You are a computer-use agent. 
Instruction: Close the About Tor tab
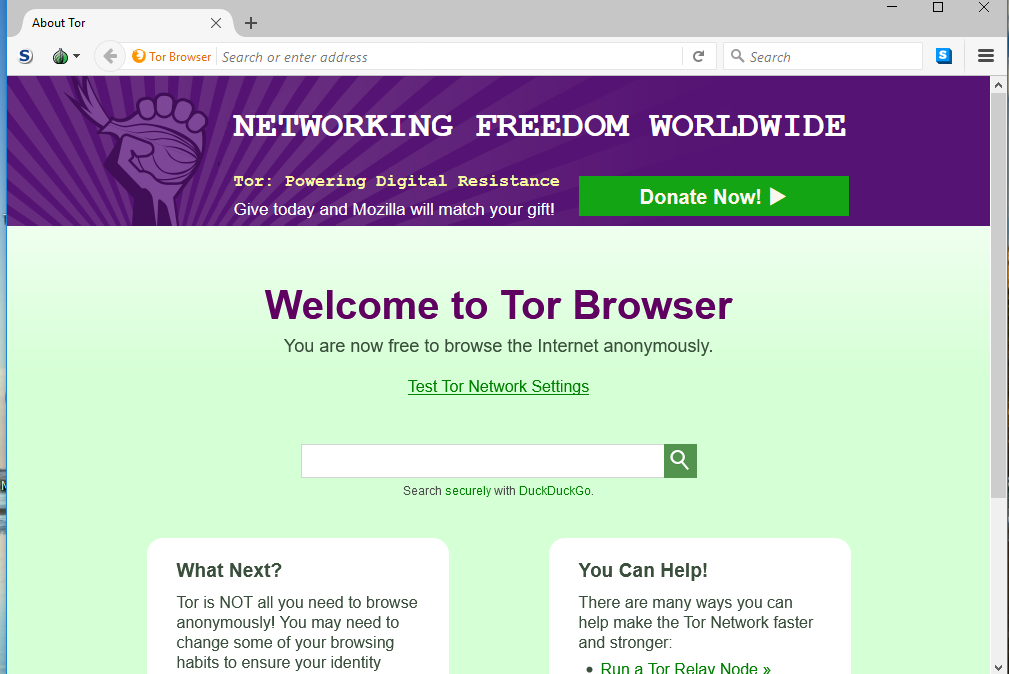216,23
